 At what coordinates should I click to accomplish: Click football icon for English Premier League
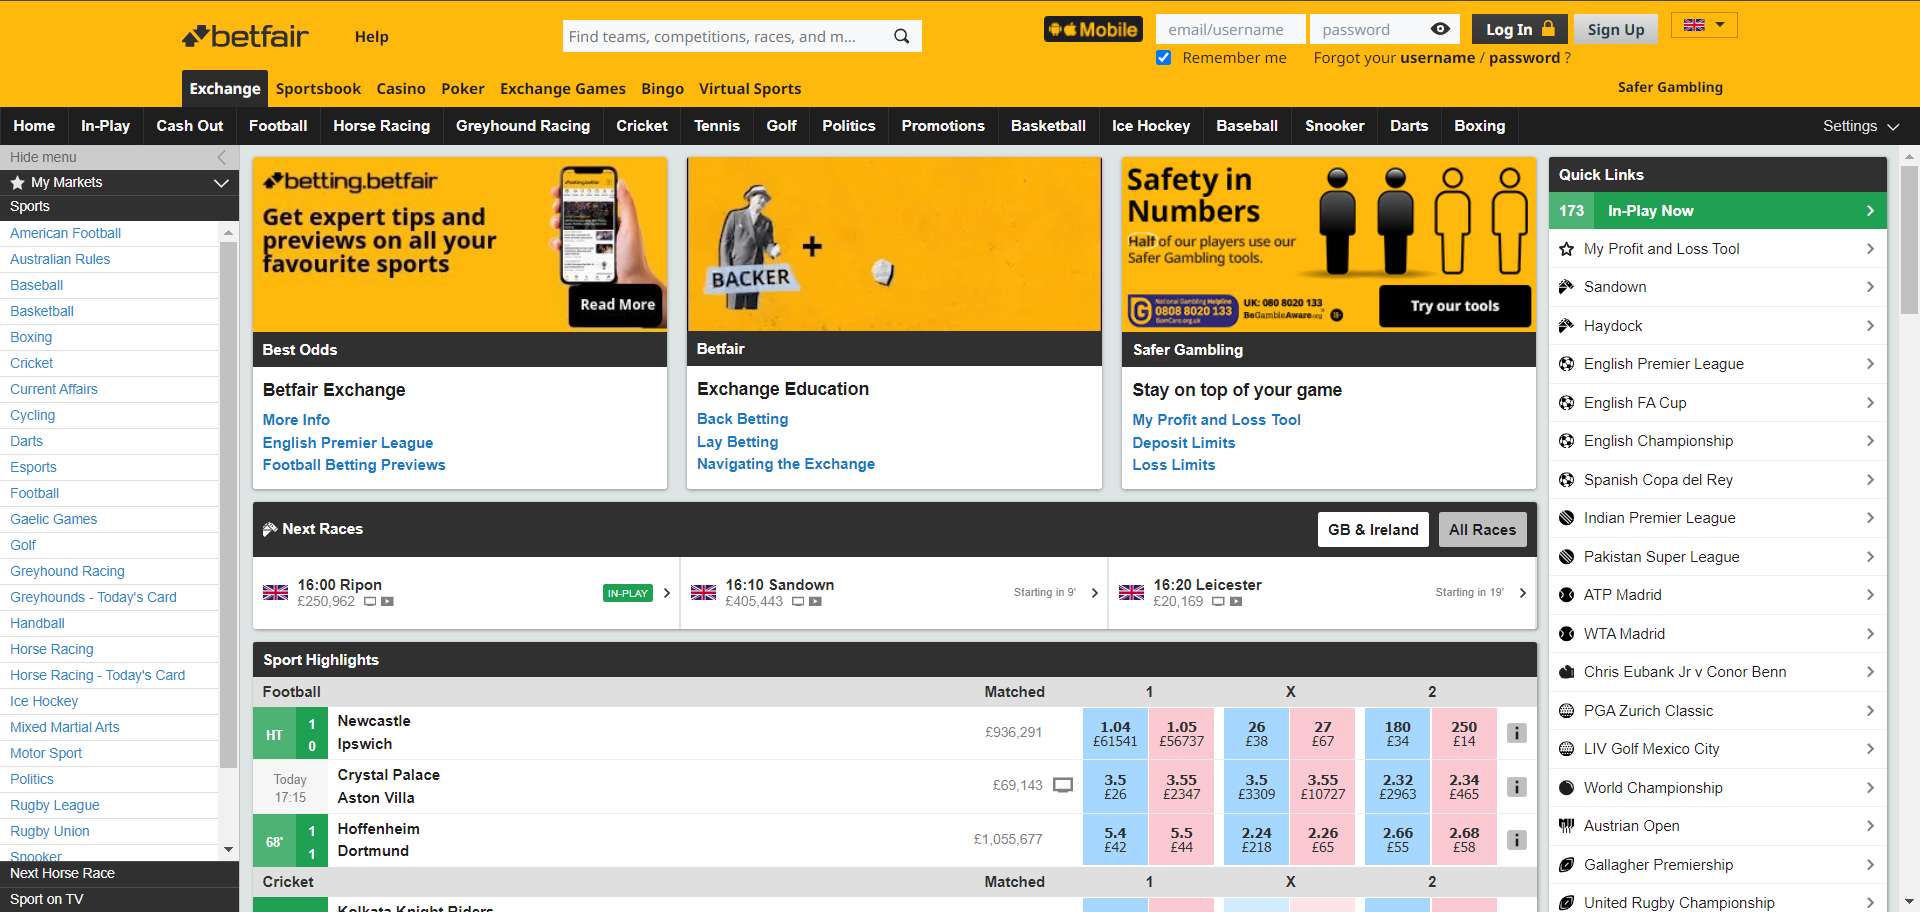1566,364
